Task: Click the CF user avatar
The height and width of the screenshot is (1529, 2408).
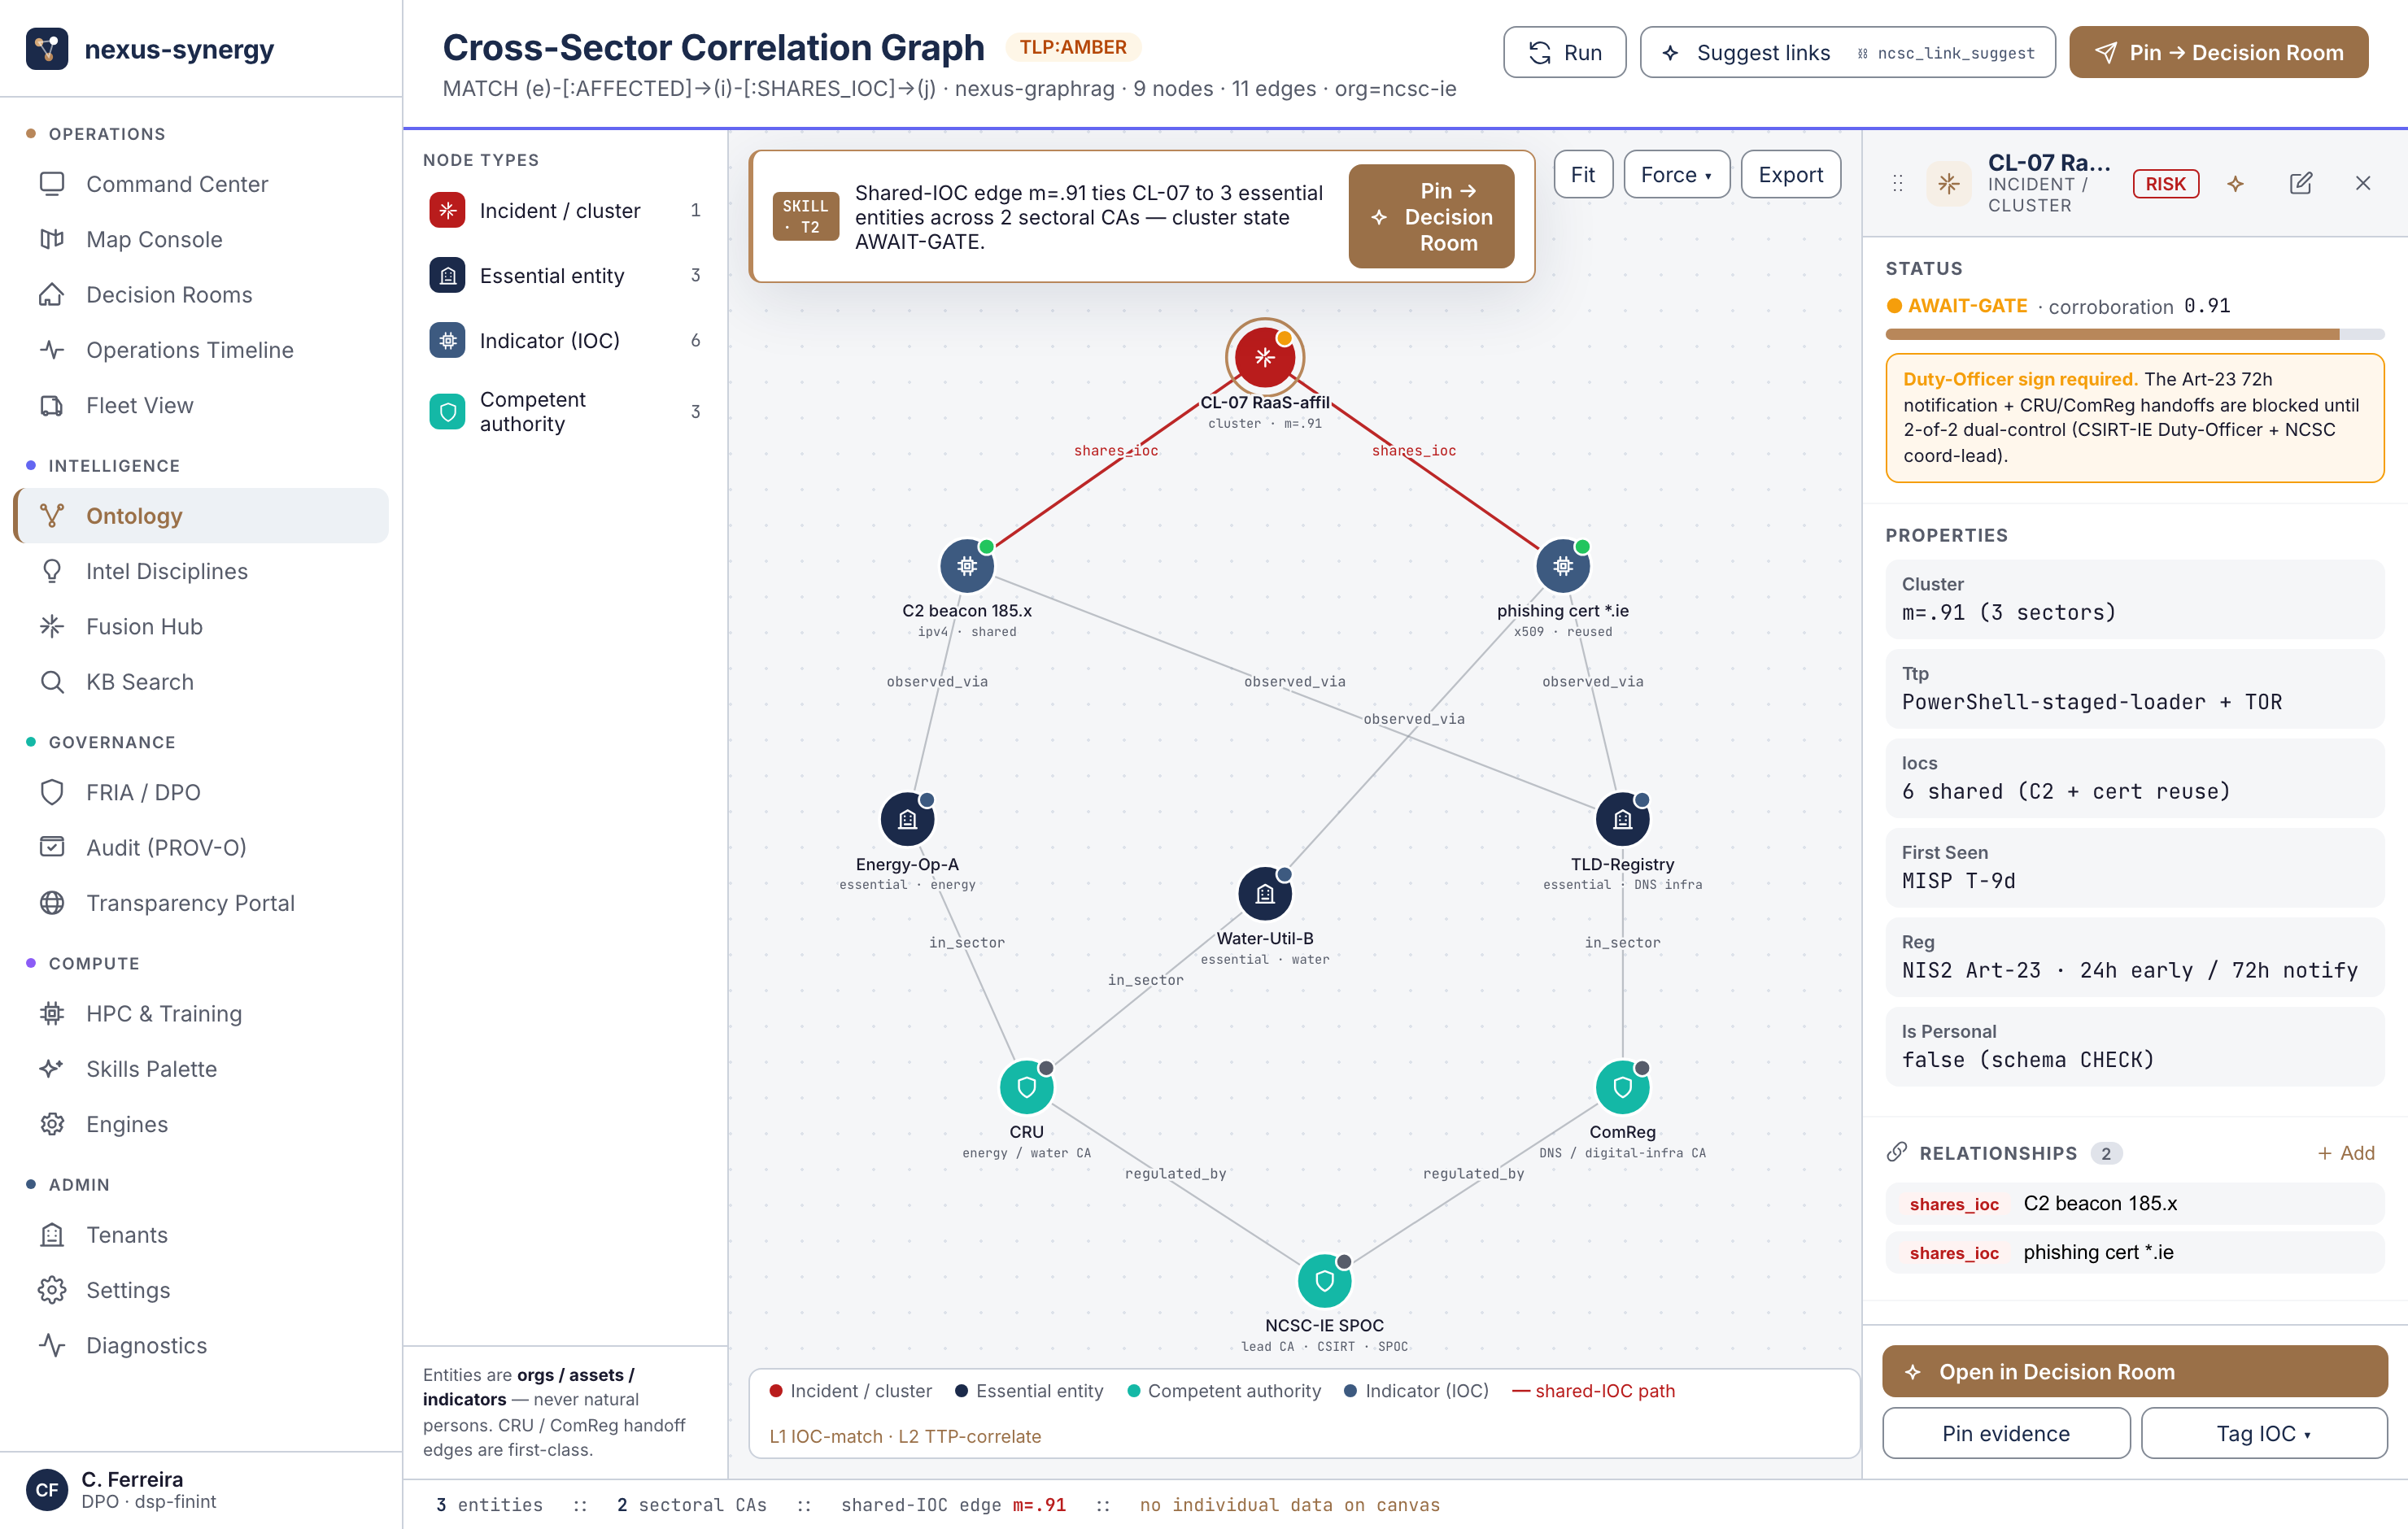Action: 47,1490
